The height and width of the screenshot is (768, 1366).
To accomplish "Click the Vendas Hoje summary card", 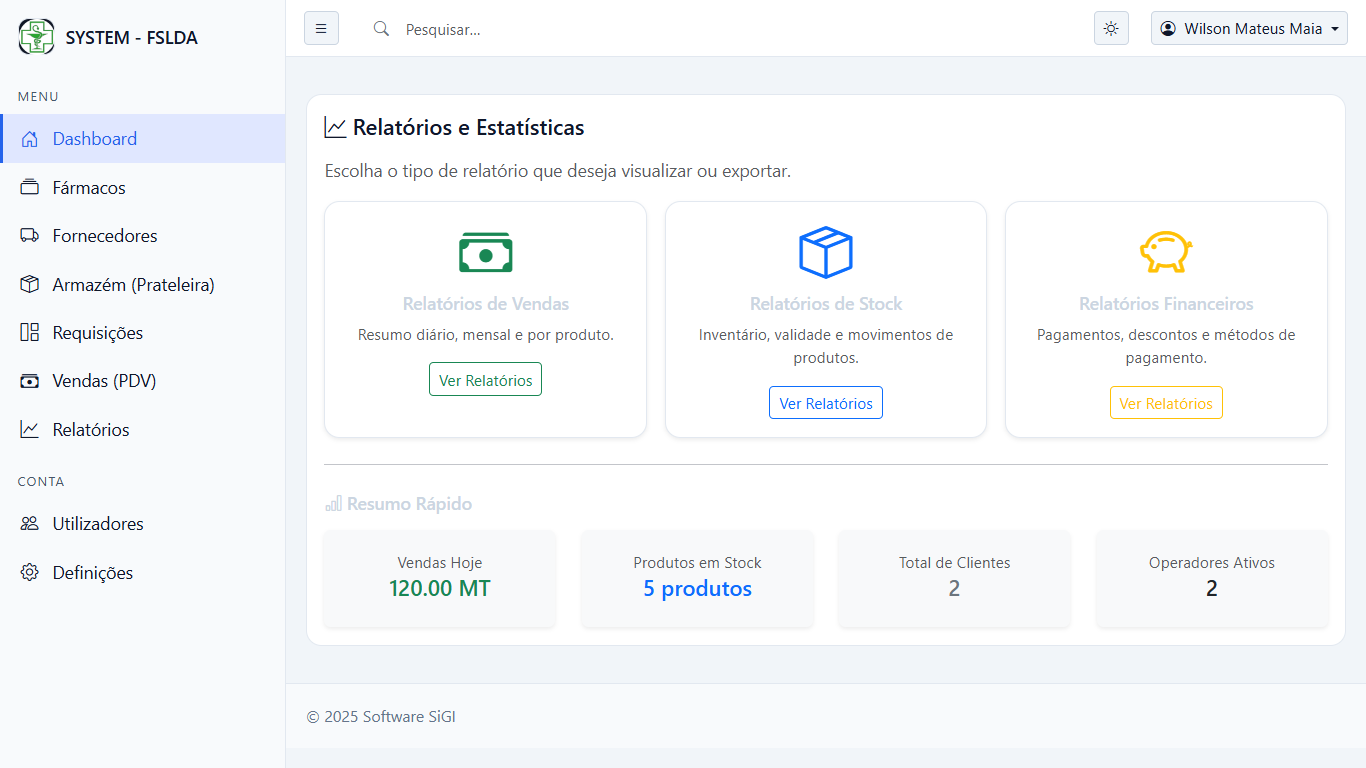I will pos(440,578).
